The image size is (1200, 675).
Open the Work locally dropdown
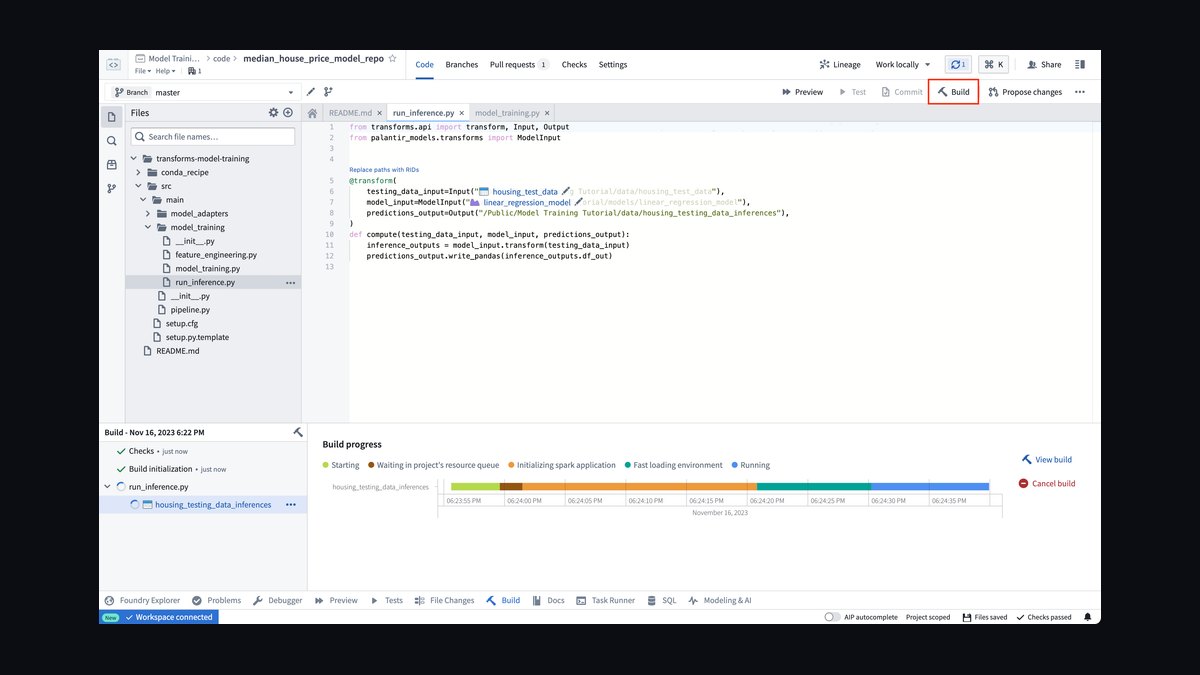(x=903, y=64)
